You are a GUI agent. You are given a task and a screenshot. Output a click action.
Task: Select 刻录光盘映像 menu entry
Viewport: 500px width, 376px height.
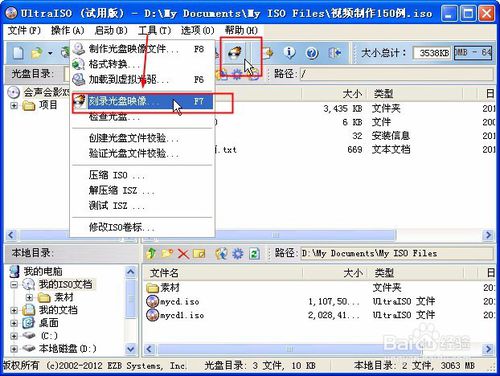click(x=143, y=101)
